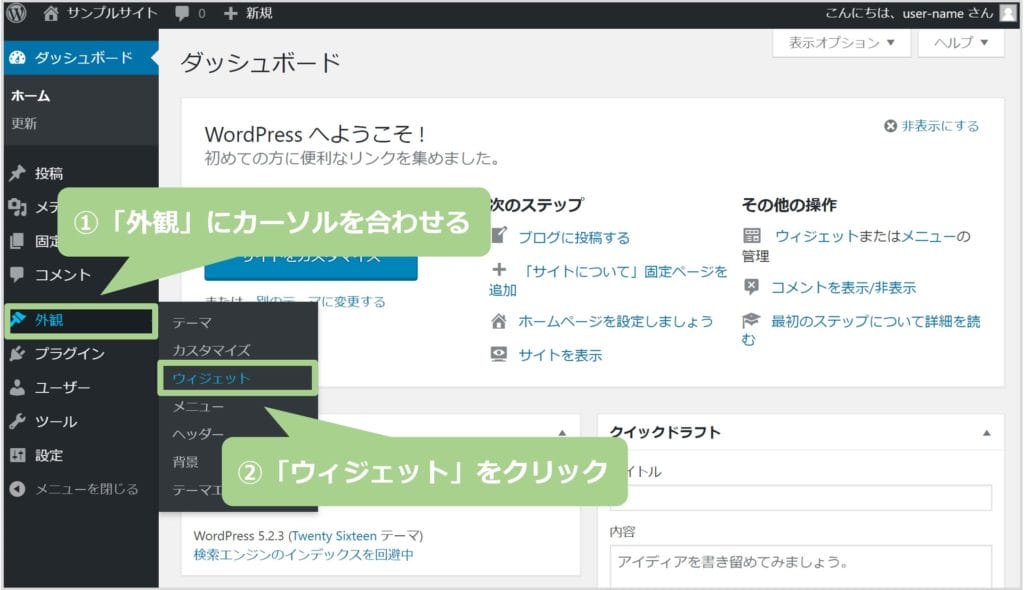Click the monitor icon beside サイトを表示
This screenshot has width=1024, height=590.
(499, 354)
